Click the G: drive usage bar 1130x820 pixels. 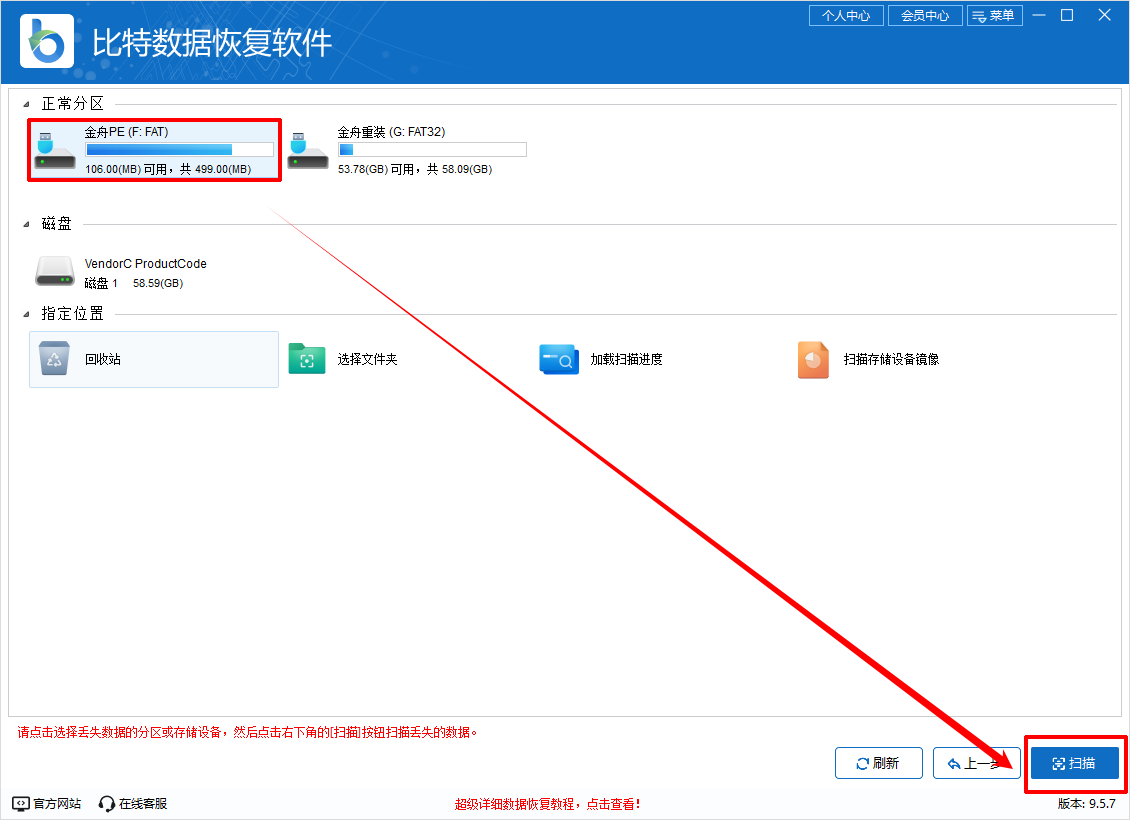[x=432, y=150]
